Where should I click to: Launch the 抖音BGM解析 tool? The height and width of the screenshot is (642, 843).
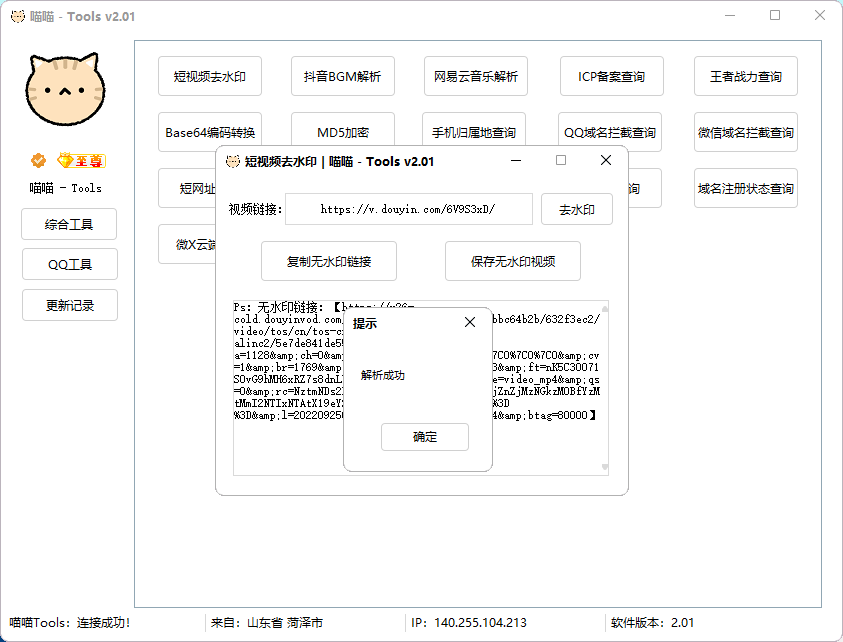pos(342,76)
